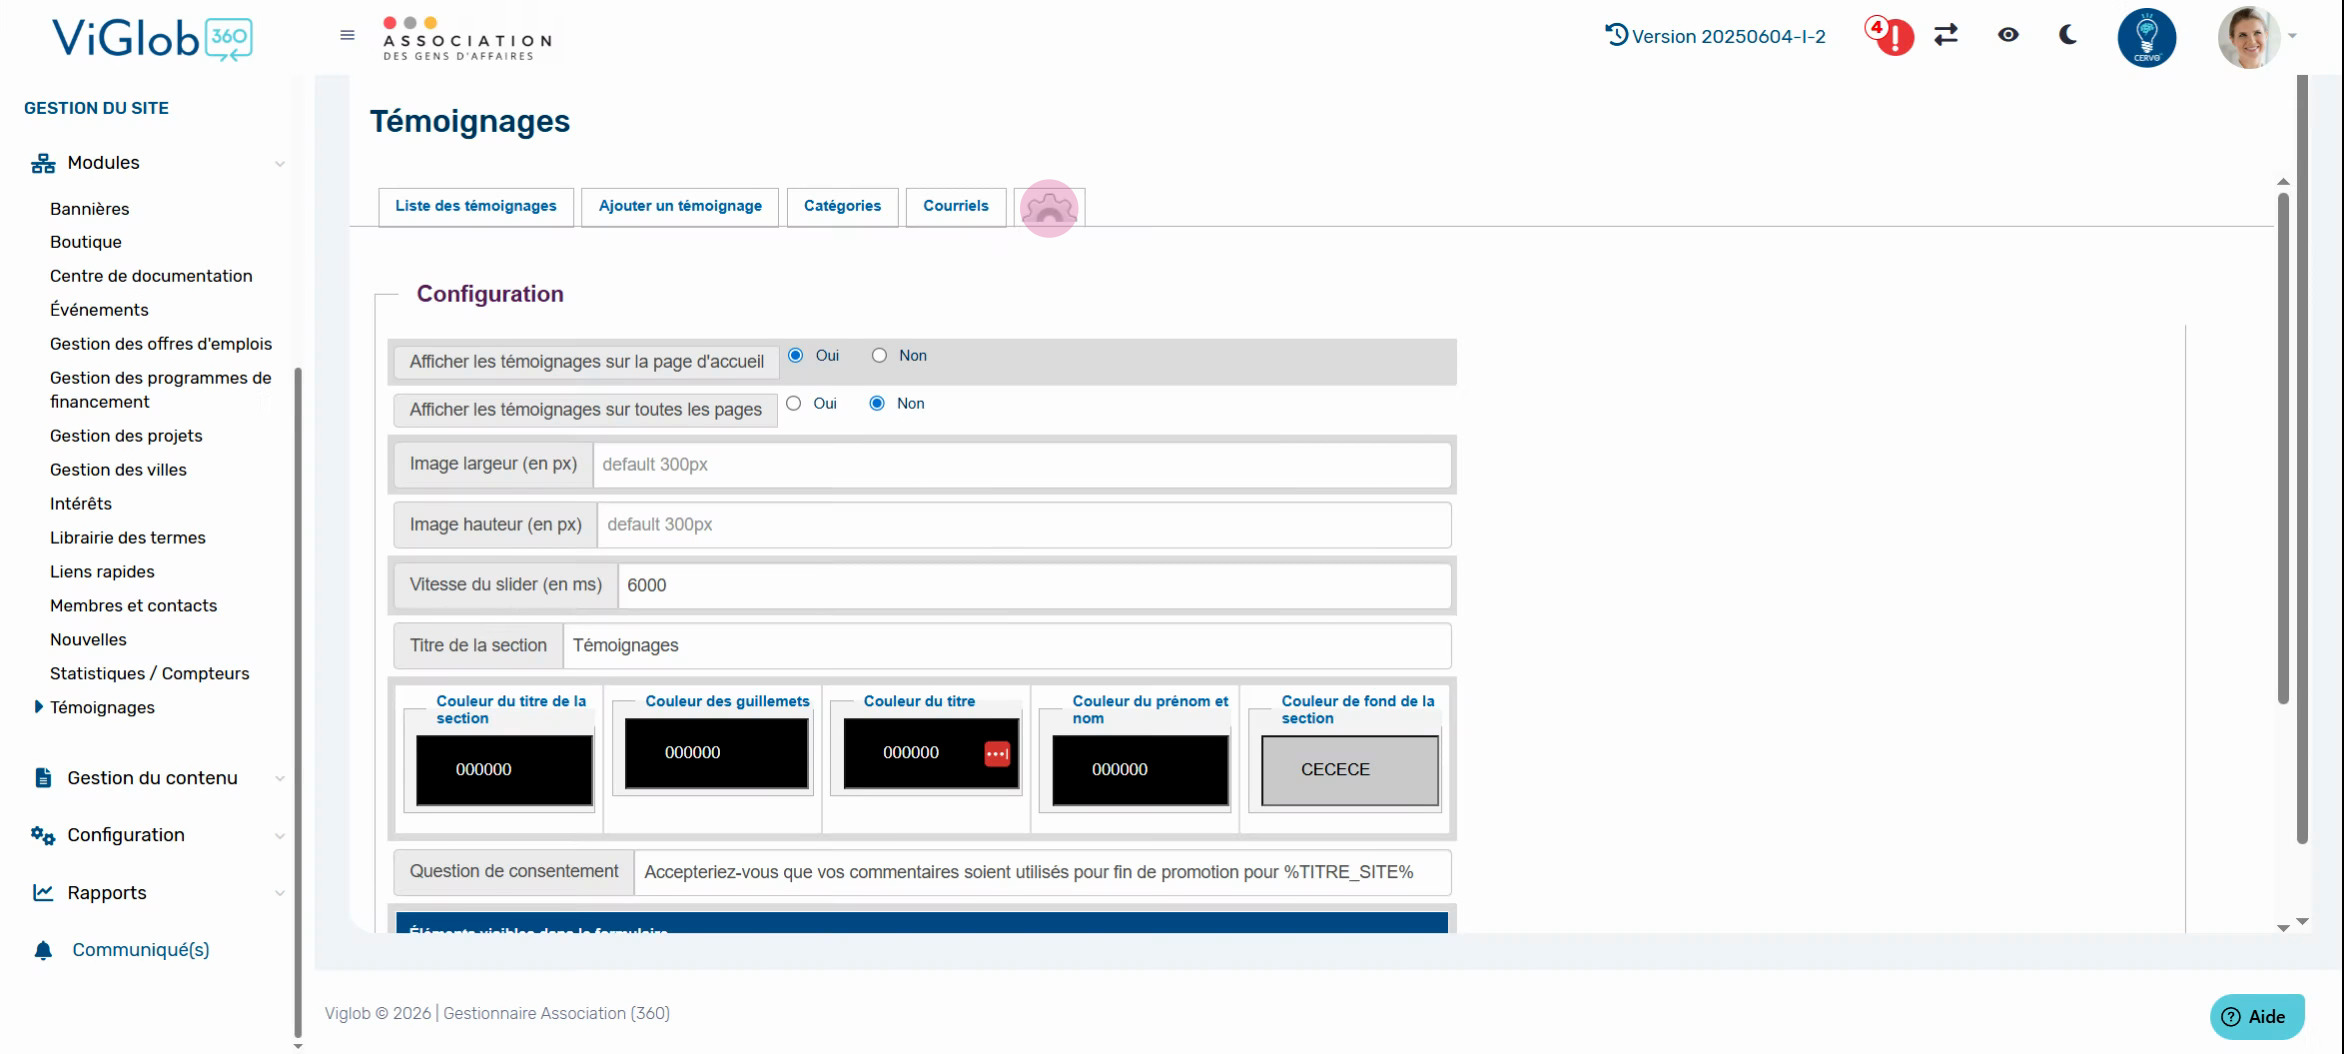Open the Liste des témoignages tab
2344x1054 pixels.
pyautogui.click(x=476, y=207)
